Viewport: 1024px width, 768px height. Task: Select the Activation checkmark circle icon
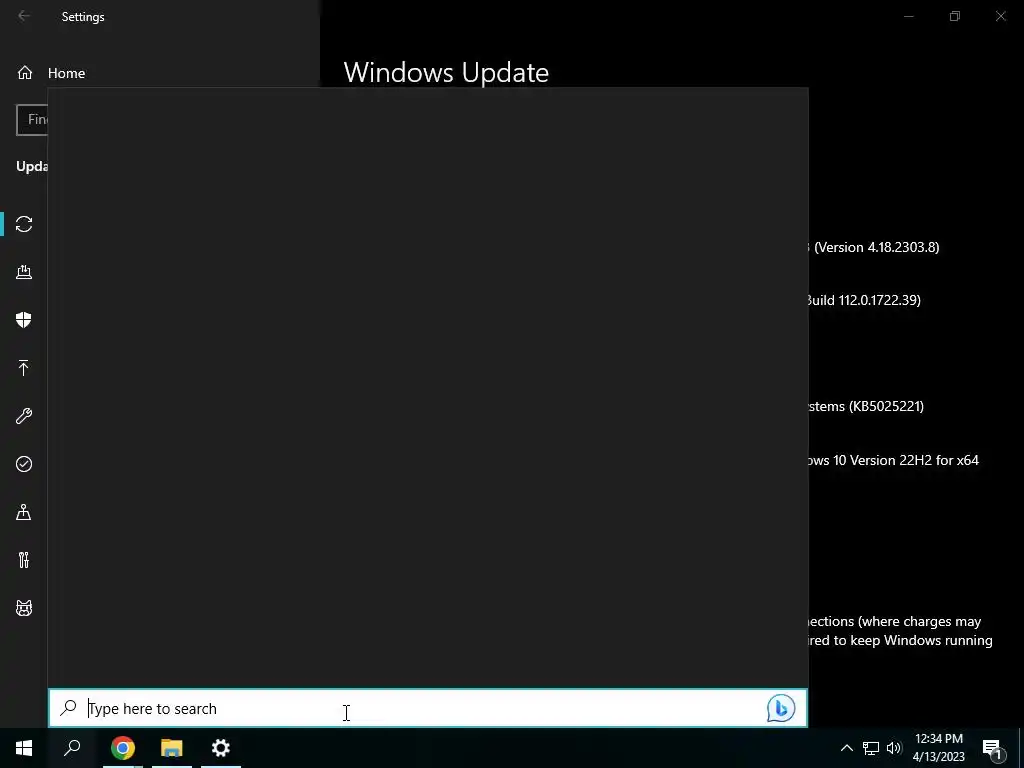[24, 464]
